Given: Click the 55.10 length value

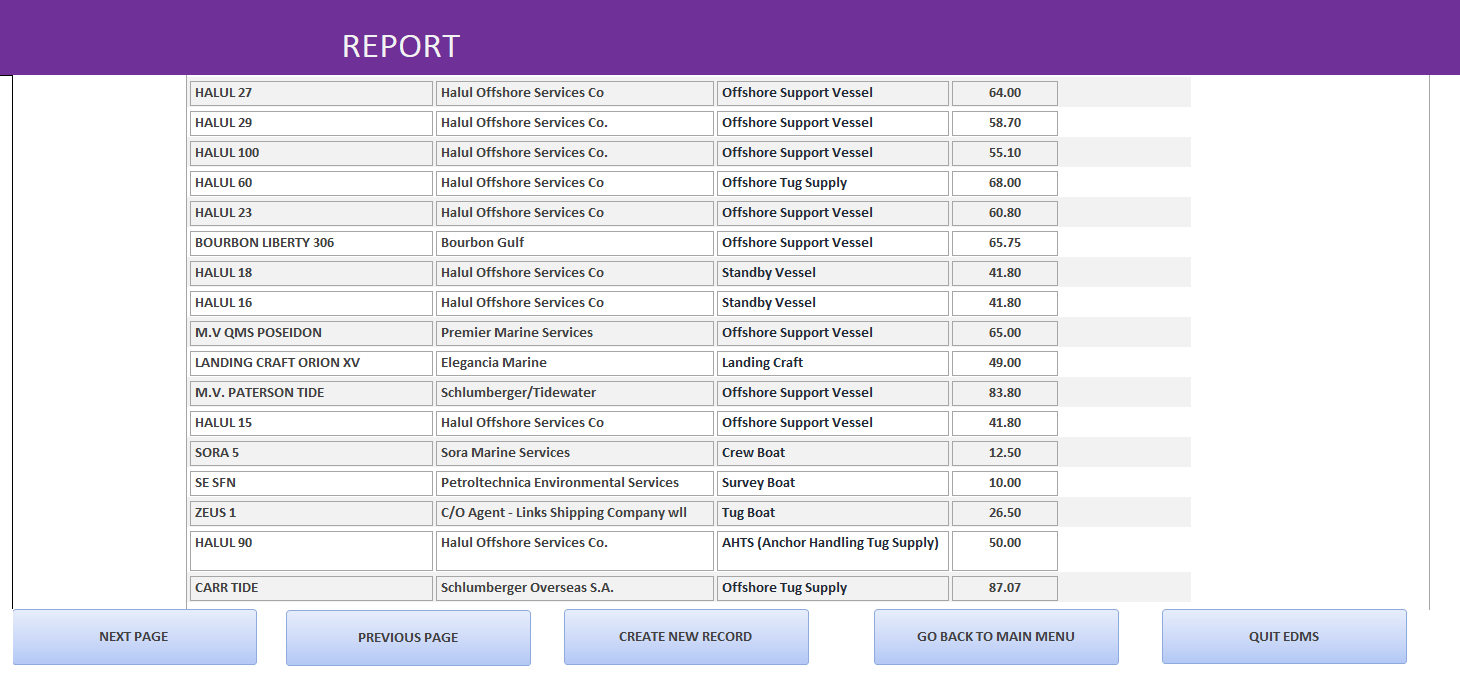Looking at the screenshot, I should click(x=1005, y=153).
